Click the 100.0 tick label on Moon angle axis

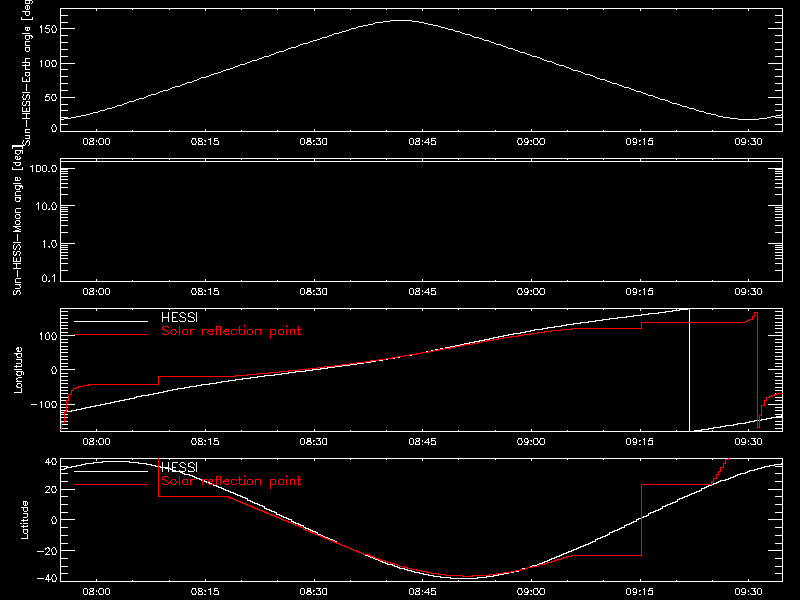click(44, 169)
